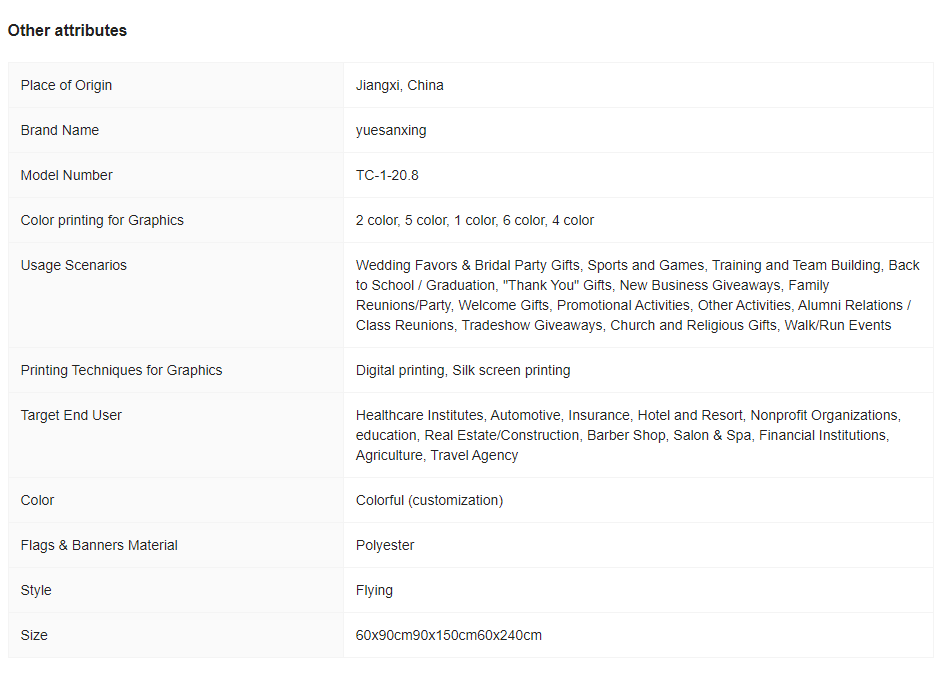
Task: Click the TC-1-20.8 model value
Action: (387, 175)
